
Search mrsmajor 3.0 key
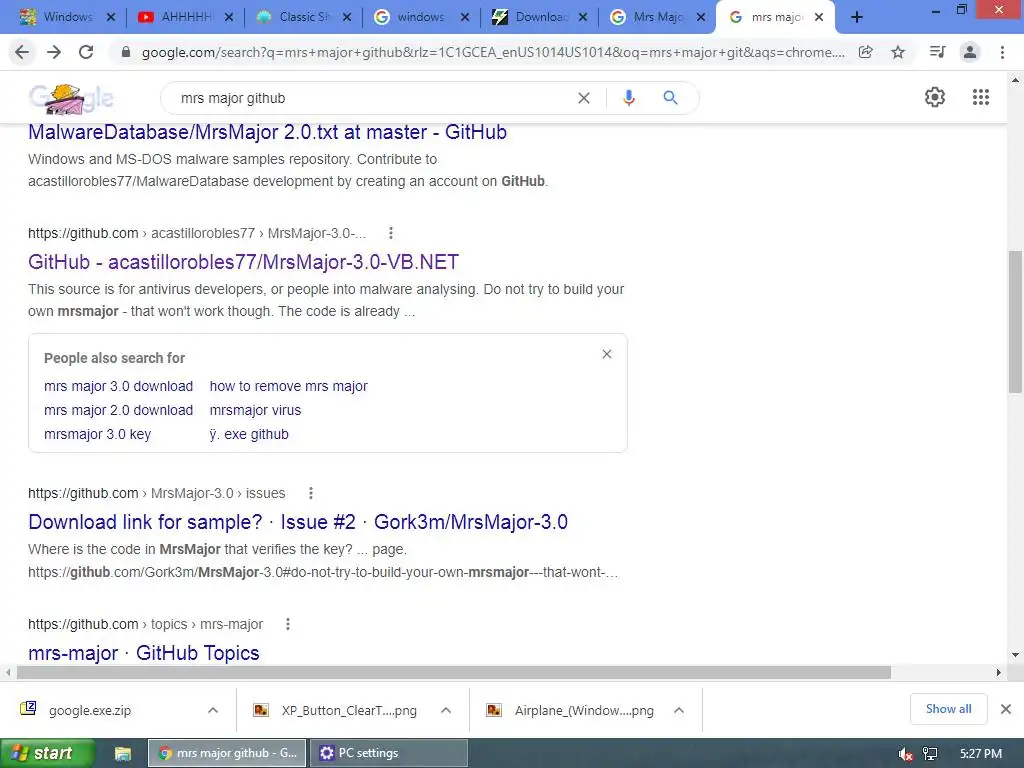tap(97, 434)
